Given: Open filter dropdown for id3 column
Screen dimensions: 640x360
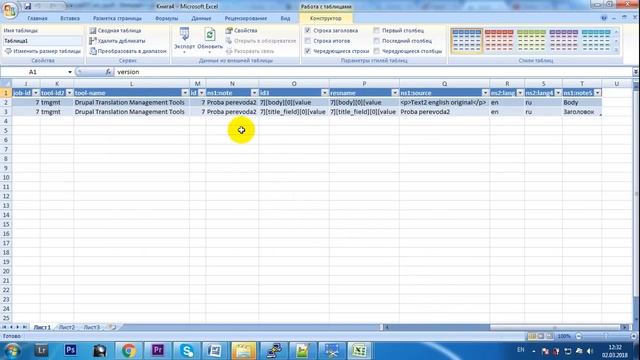Looking at the screenshot, I should [324, 93].
